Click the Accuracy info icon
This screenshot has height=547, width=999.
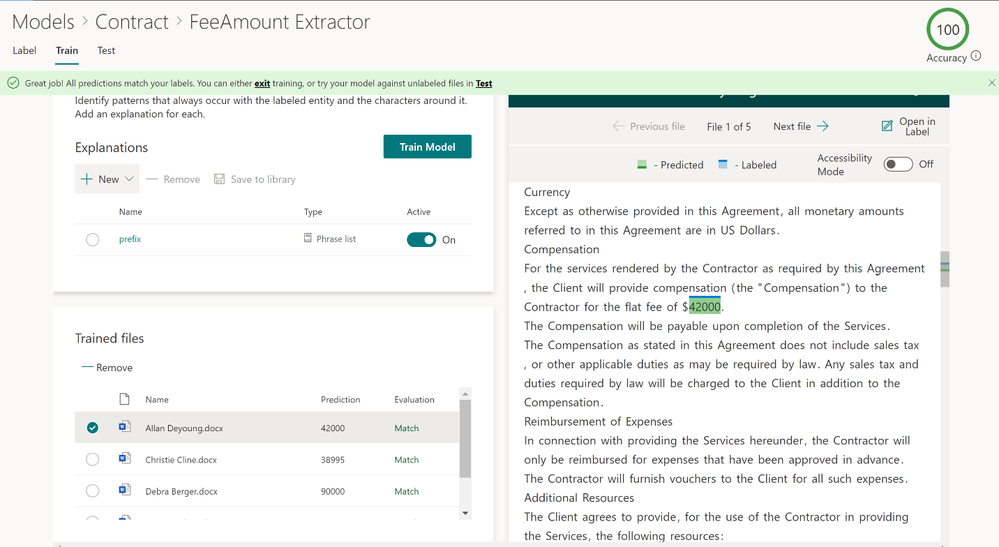(976, 57)
